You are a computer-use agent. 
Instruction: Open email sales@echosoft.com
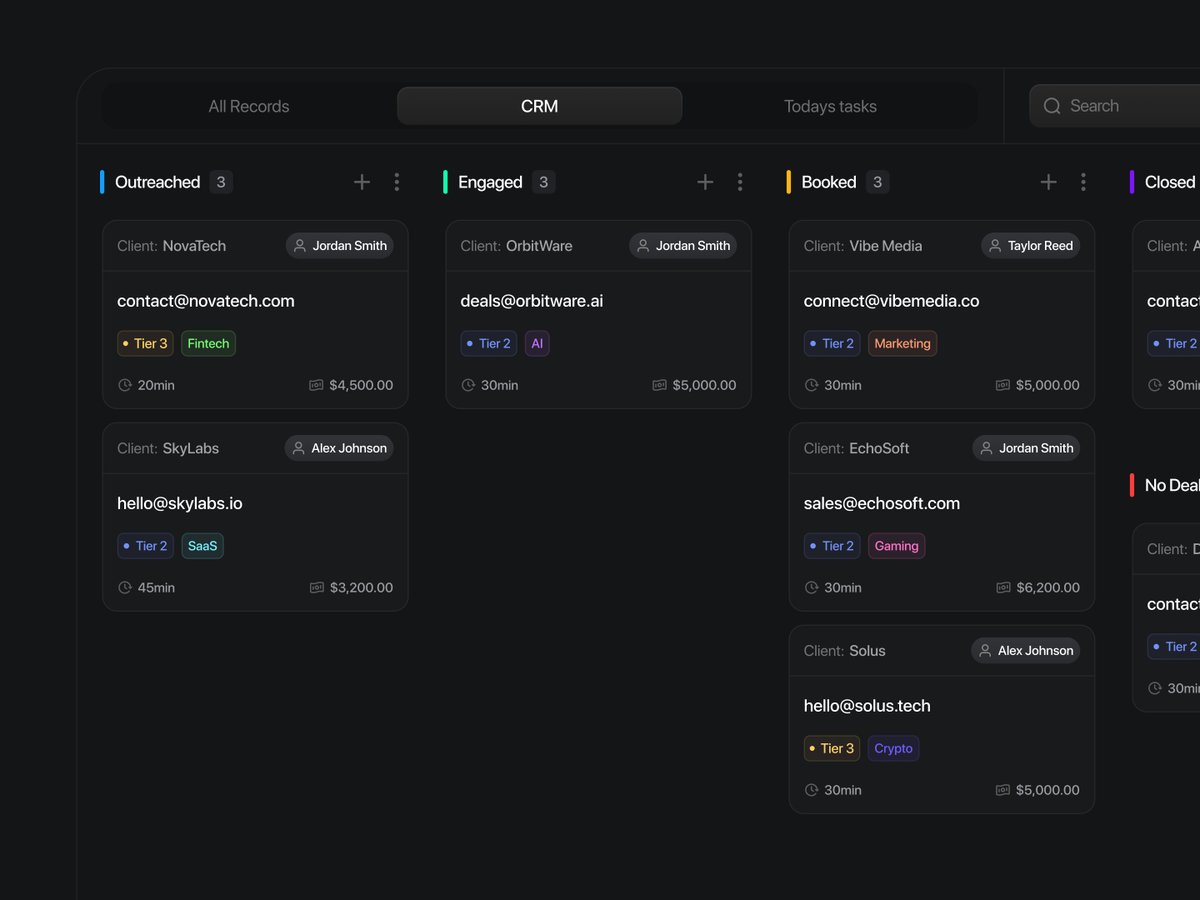point(882,503)
